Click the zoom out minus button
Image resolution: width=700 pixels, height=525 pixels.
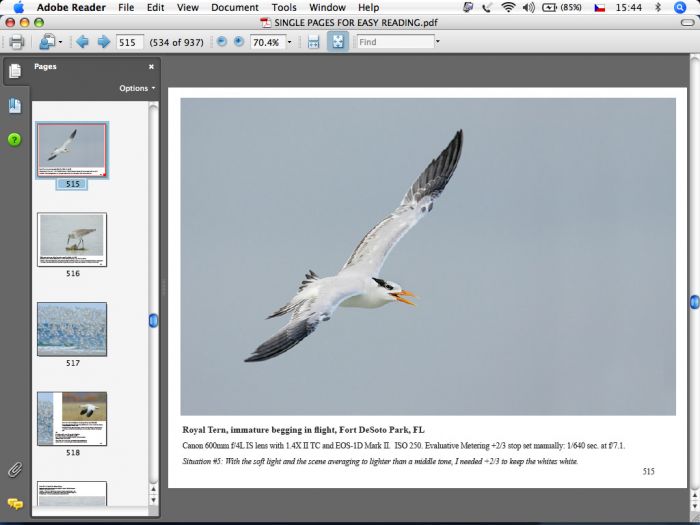point(222,42)
